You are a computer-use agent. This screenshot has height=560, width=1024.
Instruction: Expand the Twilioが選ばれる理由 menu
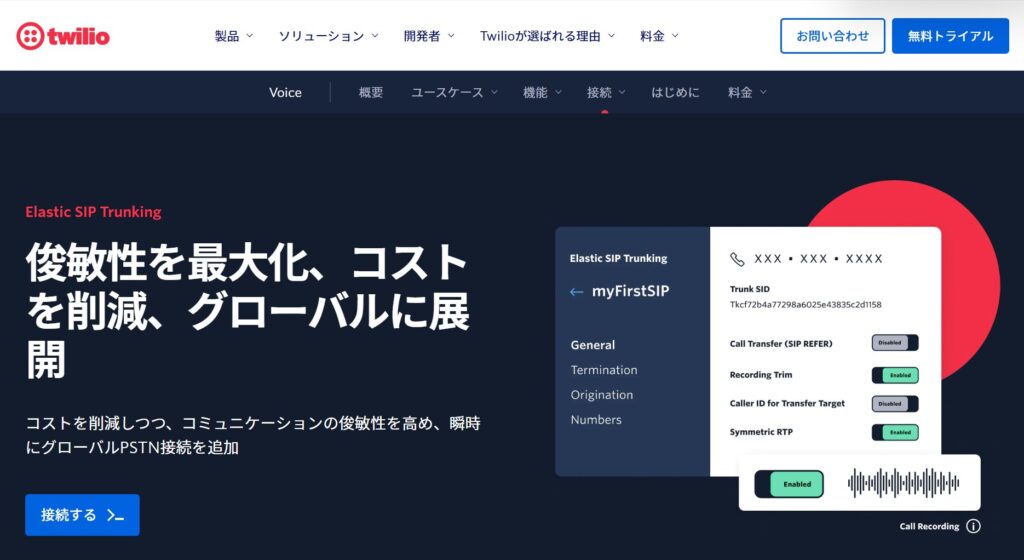(547, 36)
